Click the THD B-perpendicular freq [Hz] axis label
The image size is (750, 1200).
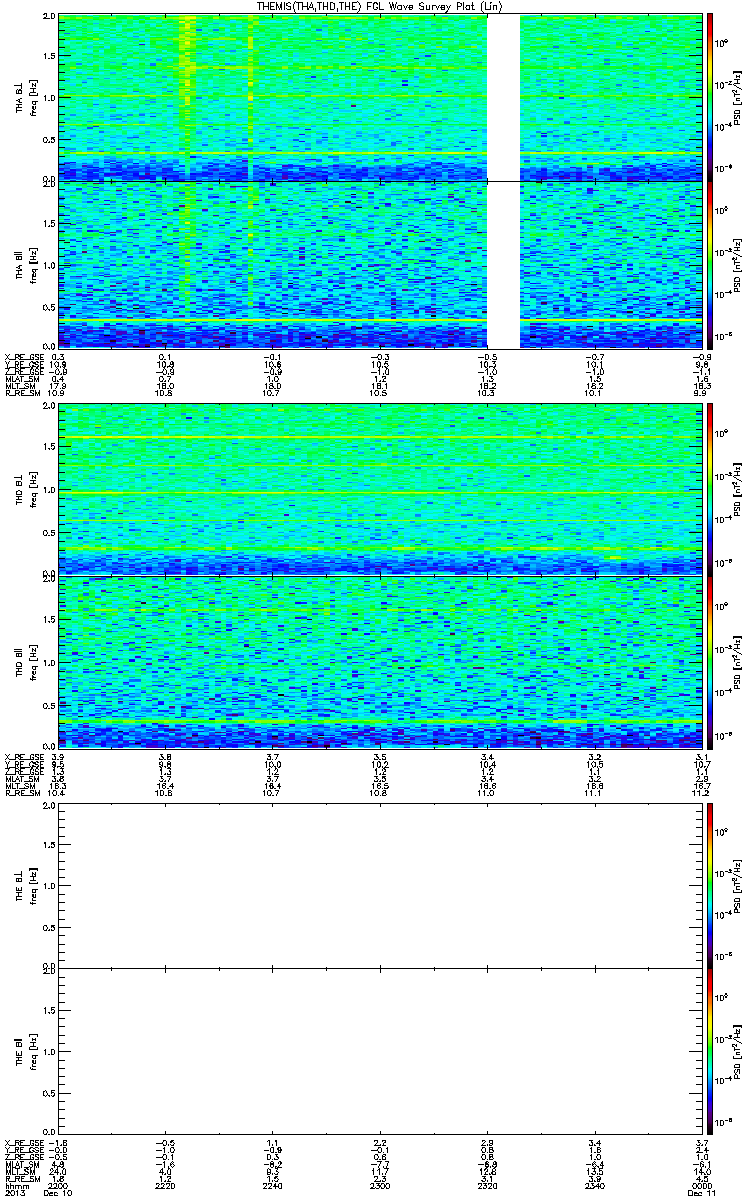[x=32, y=490]
